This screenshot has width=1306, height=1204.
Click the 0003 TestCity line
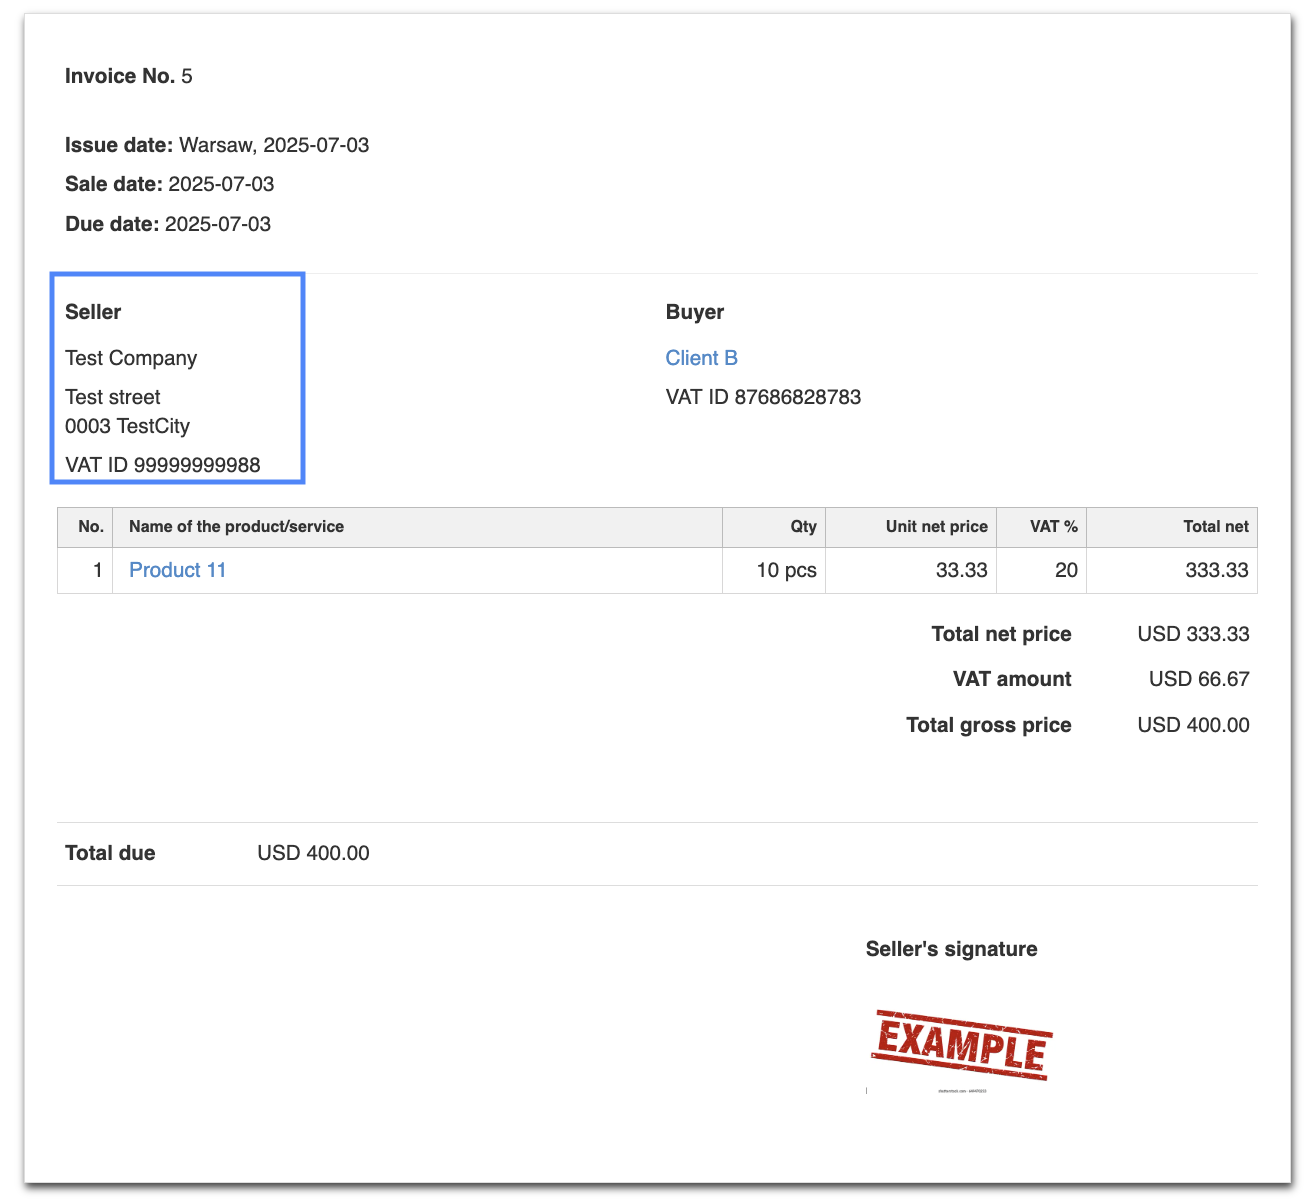(128, 426)
